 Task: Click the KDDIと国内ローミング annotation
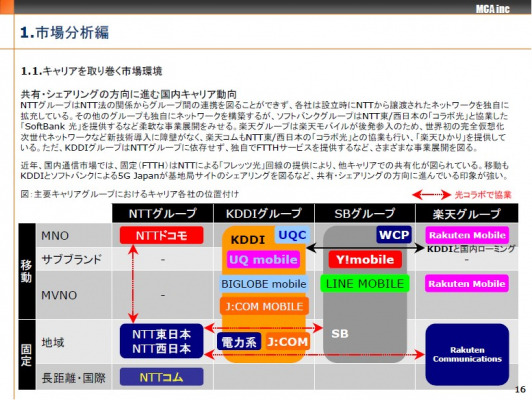pos(471,249)
